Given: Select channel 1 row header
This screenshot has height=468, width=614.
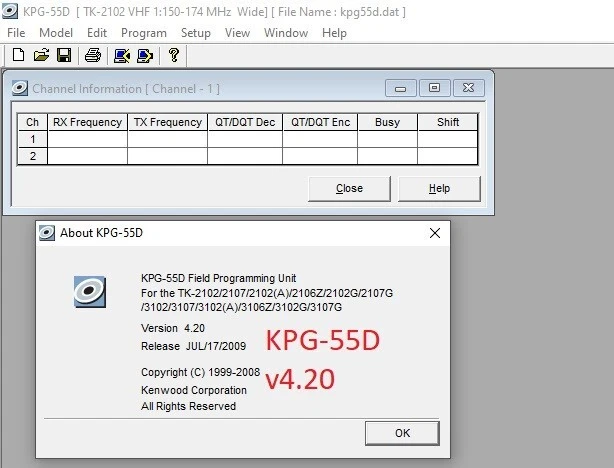Looking at the screenshot, I should pos(33,139).
